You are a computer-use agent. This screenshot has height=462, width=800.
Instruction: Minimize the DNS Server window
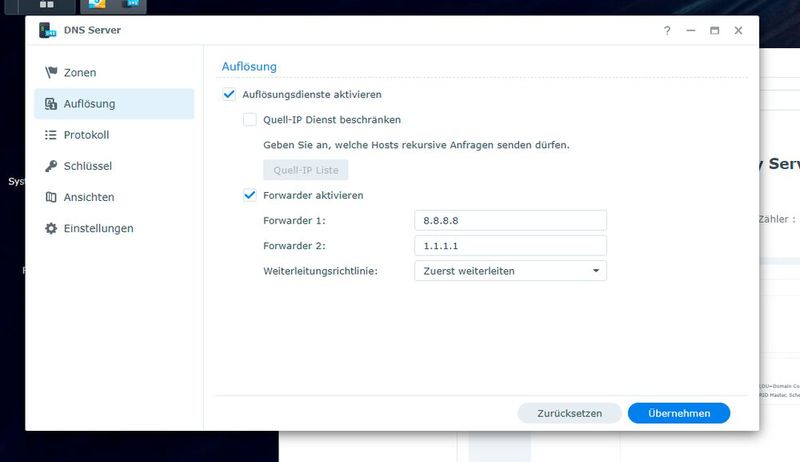691,31
